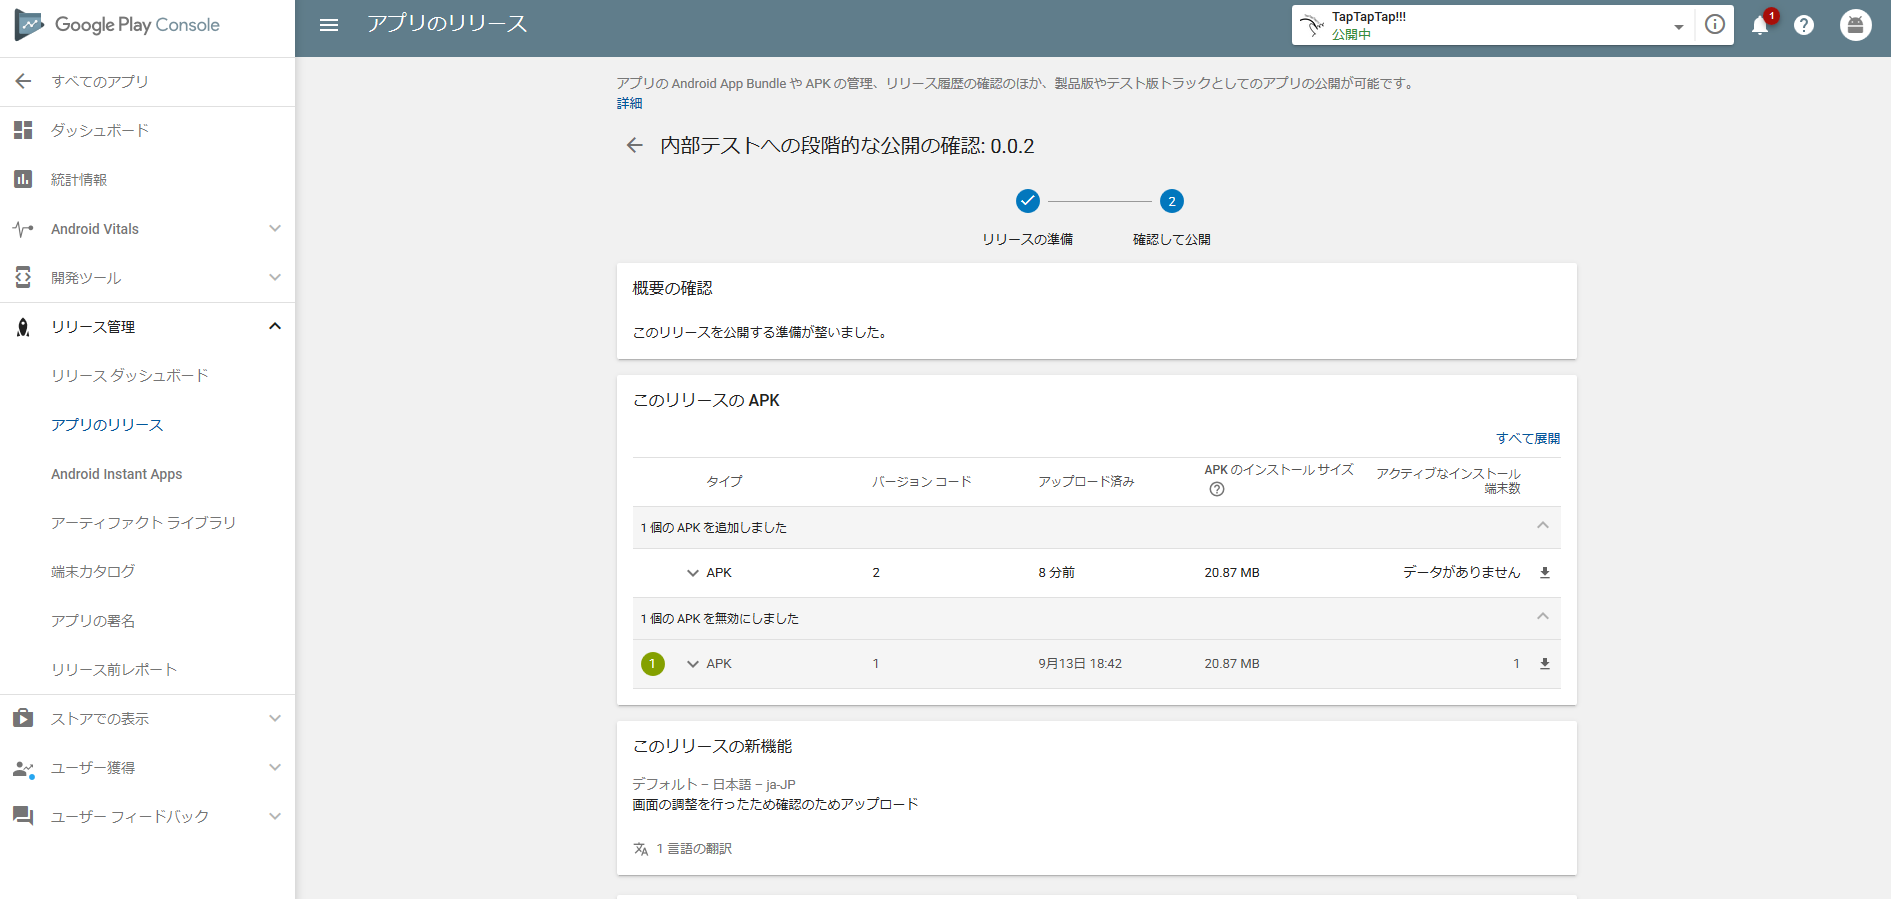This screenshot has height=899, width=1891.
Task: Open Android Instant Apps
Action: point(117,474)
